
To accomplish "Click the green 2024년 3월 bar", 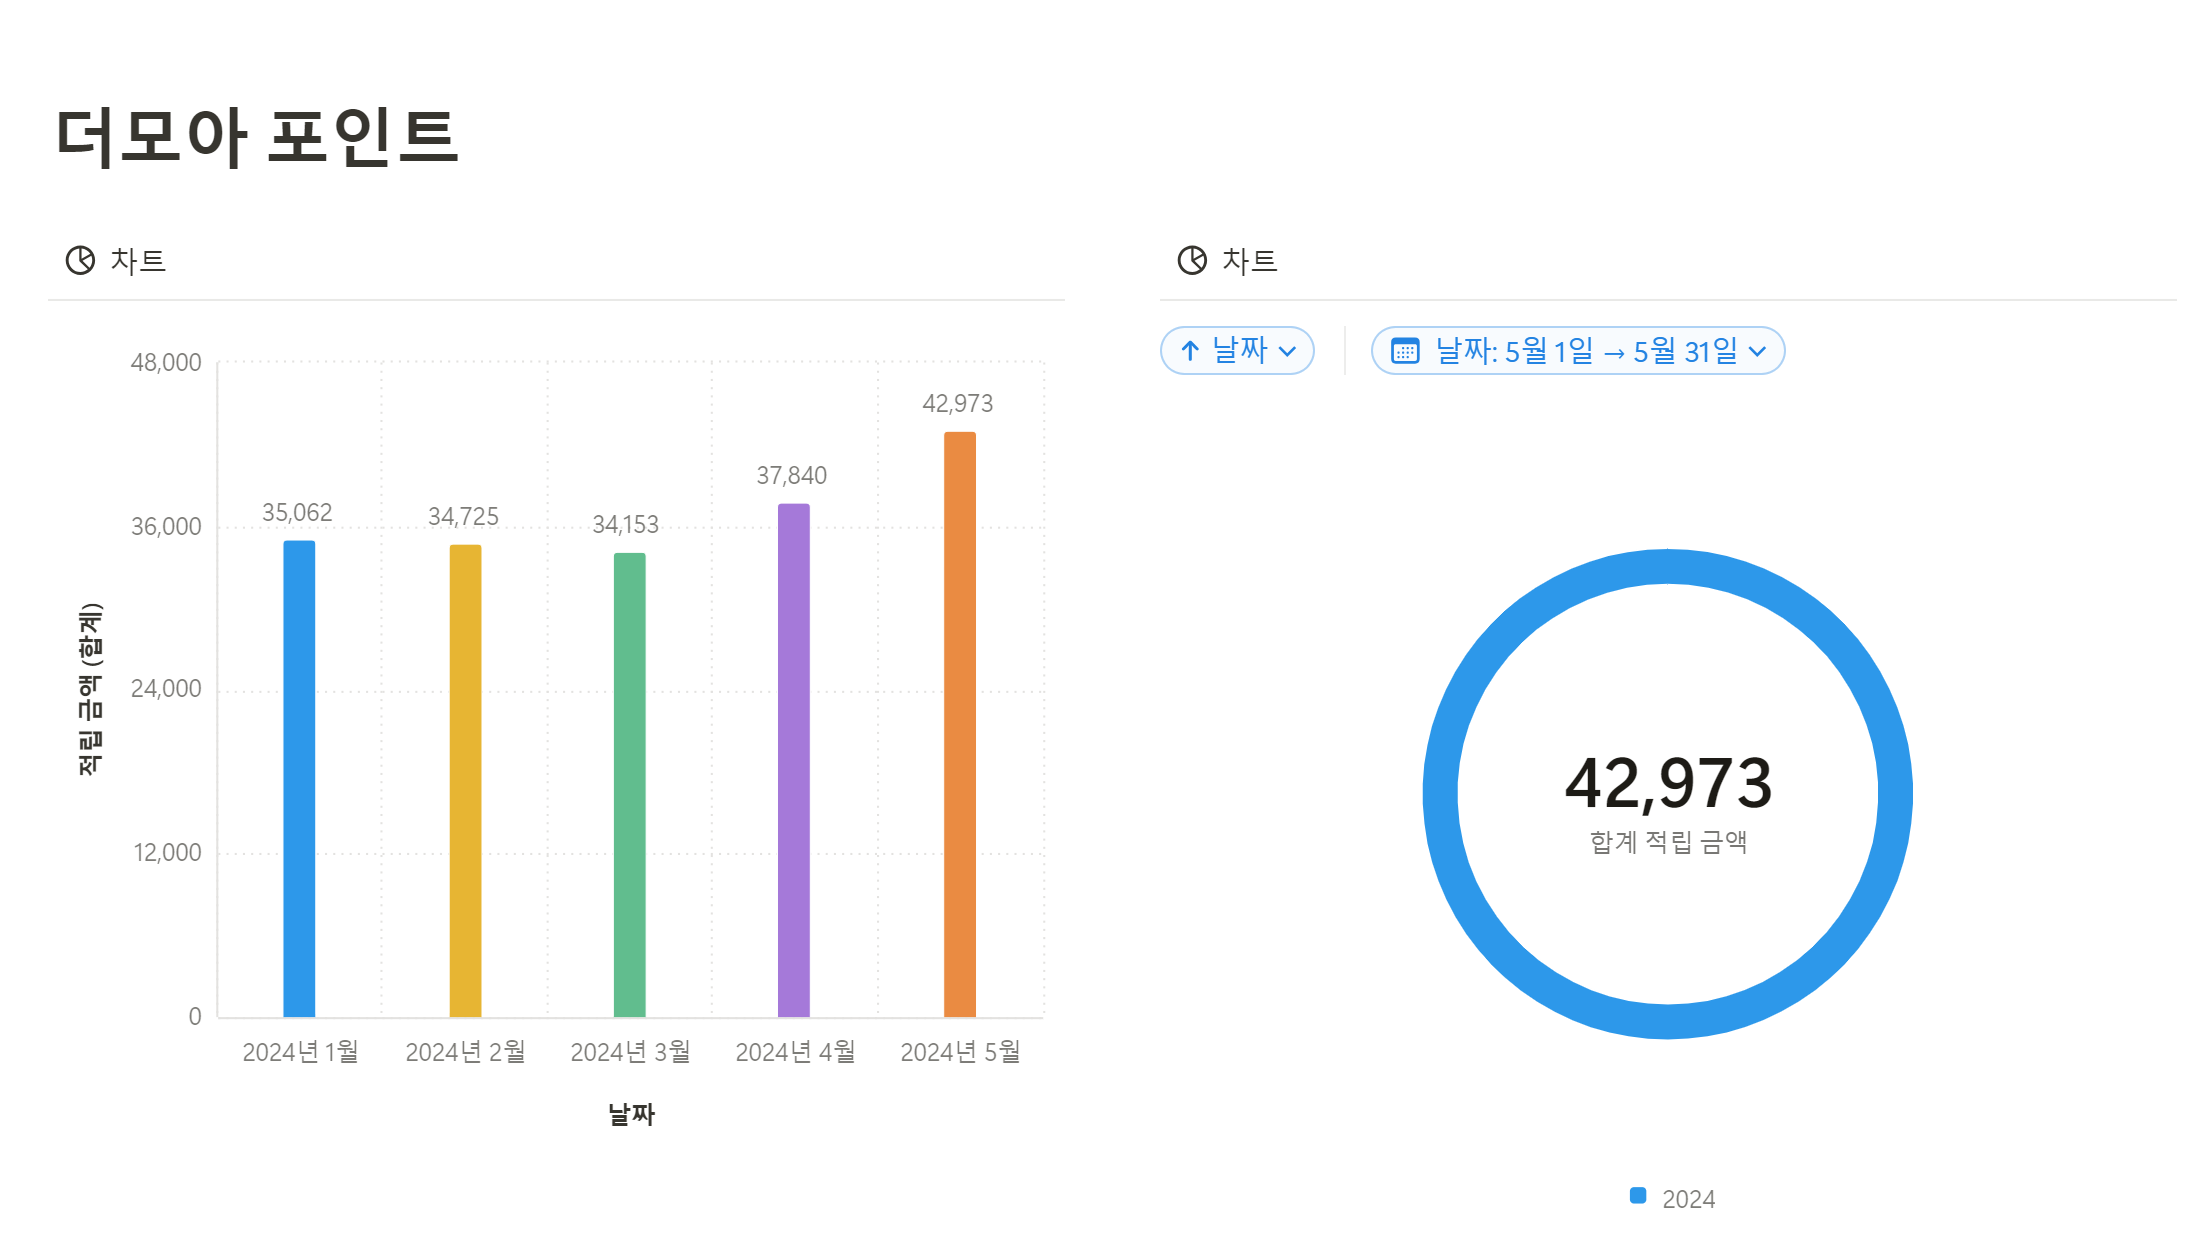I will point(629,785).
